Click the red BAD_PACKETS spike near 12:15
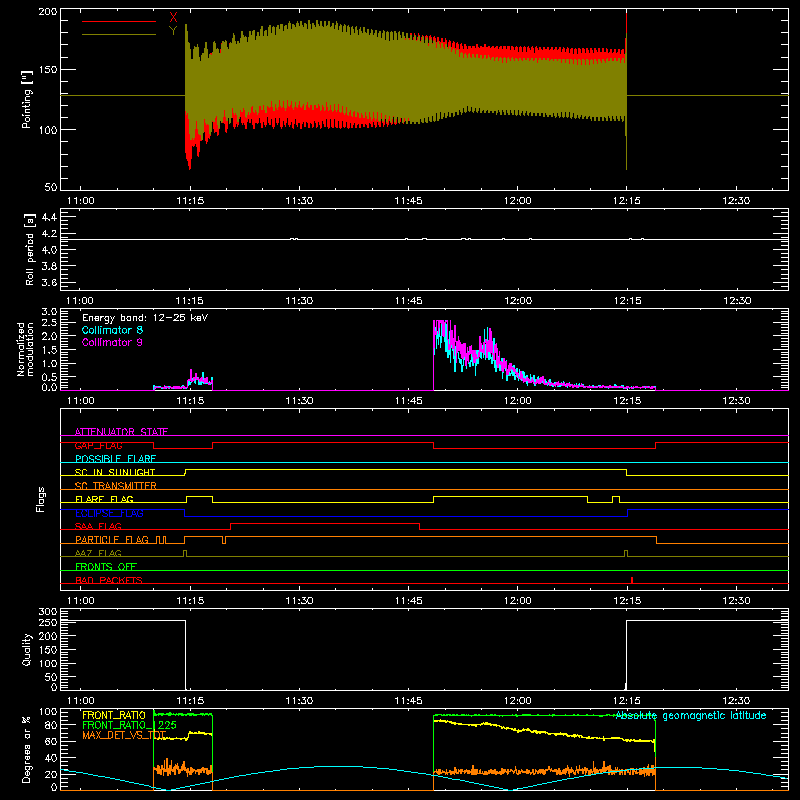This screenshot has height=800, width=800. 632,580
